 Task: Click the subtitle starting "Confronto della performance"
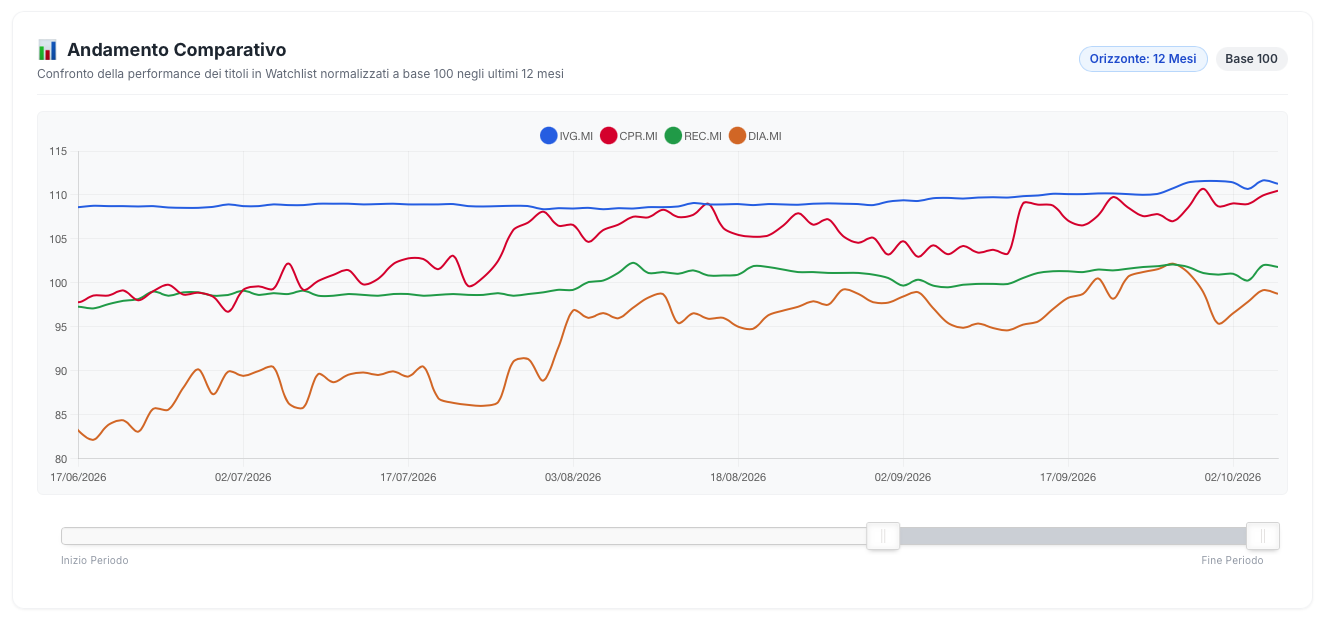pos(300,74)
